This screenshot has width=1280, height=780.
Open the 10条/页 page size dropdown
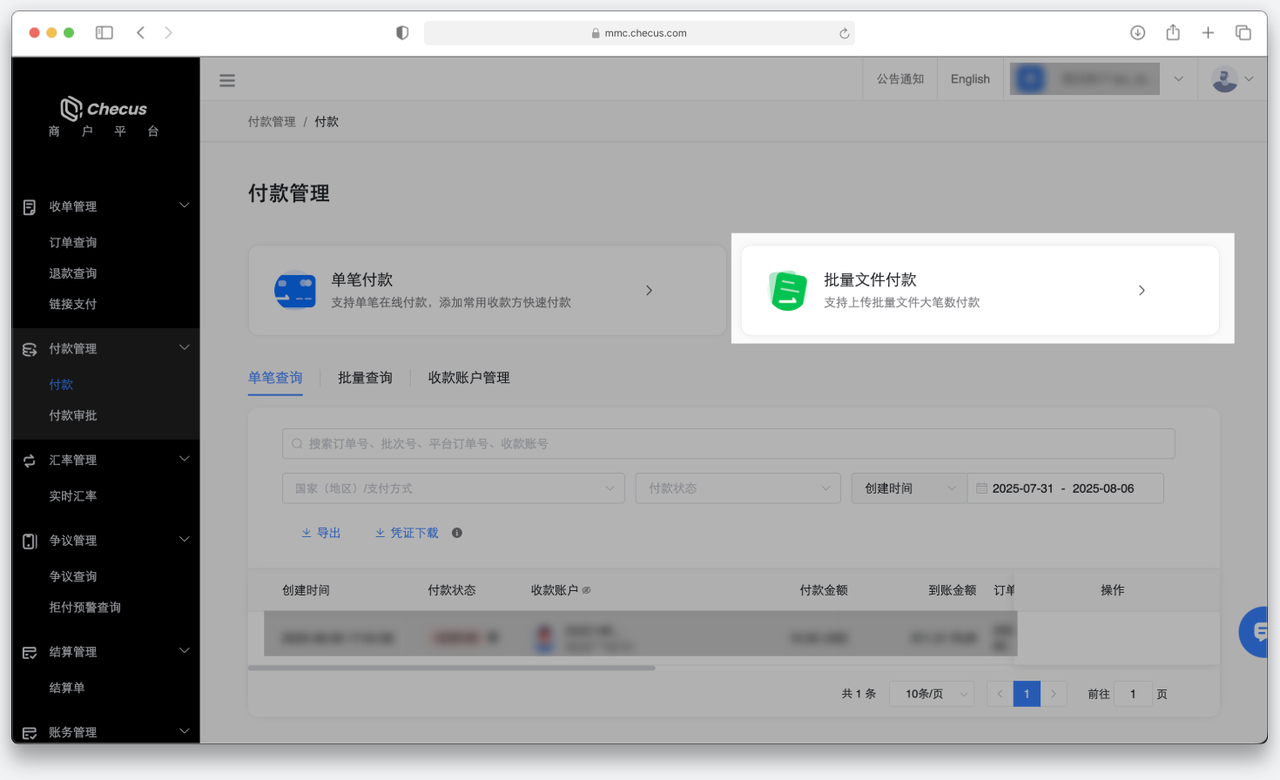pos(931,694)
